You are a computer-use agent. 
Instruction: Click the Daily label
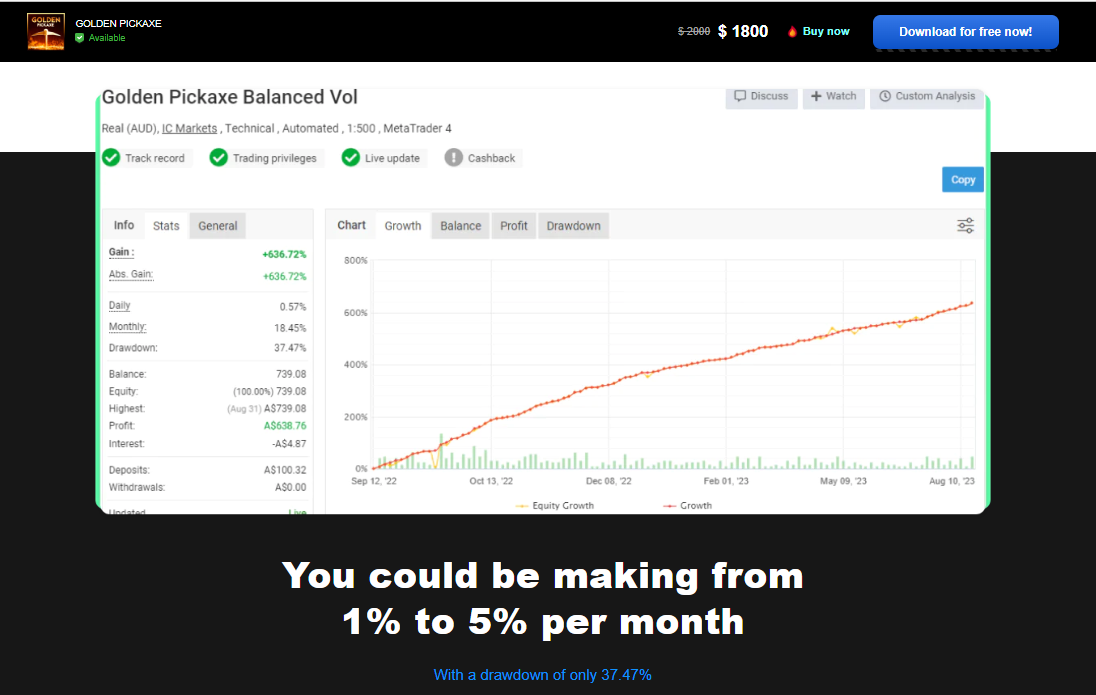[120, 306]
